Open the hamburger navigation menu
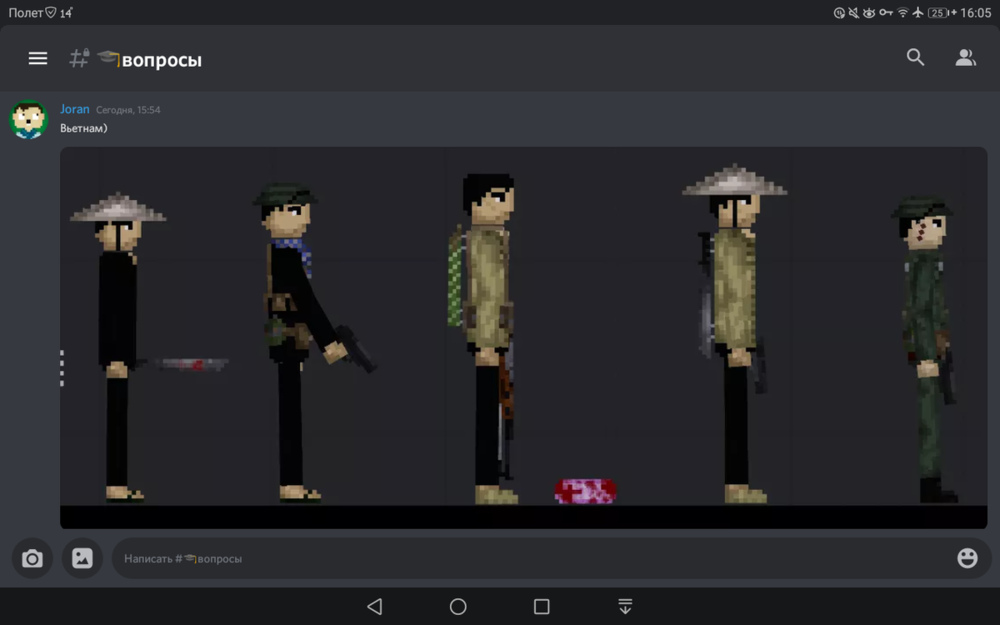1000x625 pixels. pos(38,59)
